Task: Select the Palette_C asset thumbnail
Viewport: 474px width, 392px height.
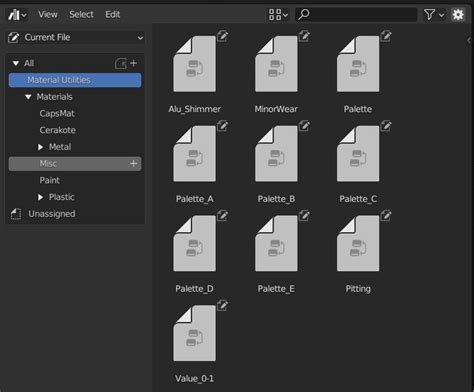Action: coord(358,154)
